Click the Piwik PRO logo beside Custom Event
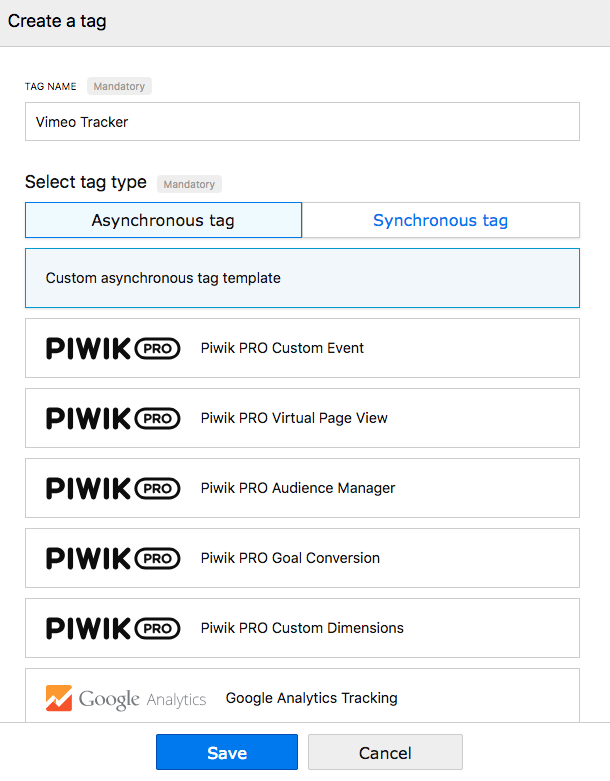 113,348
